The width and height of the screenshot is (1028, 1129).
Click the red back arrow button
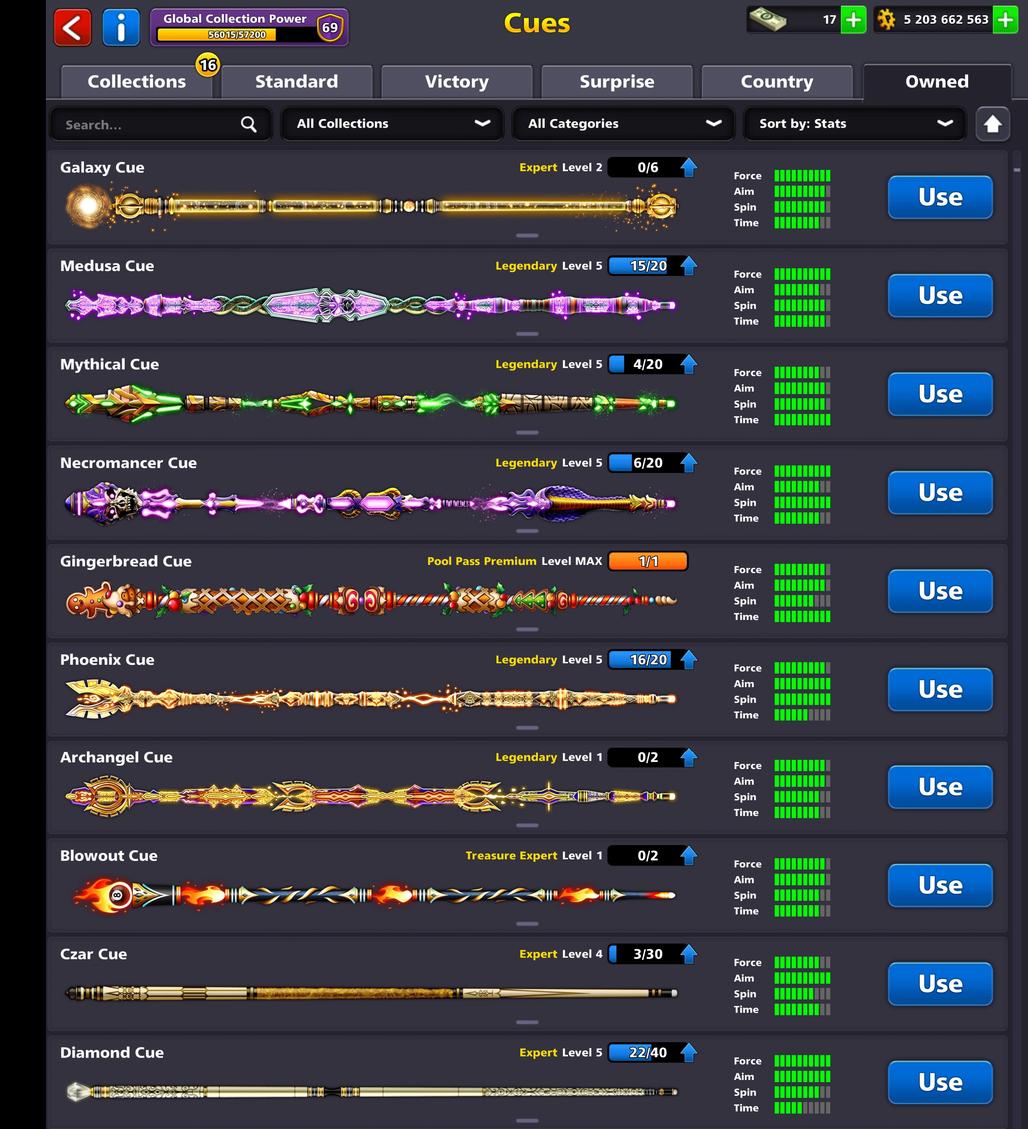[x=72, y=27]
